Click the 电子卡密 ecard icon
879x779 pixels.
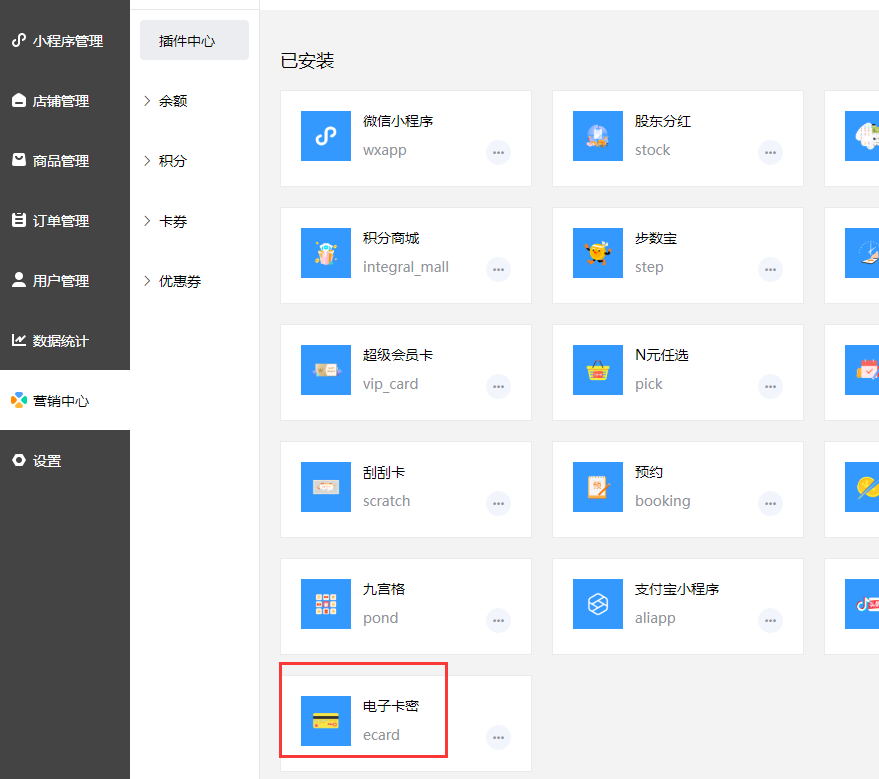[325, 721]
